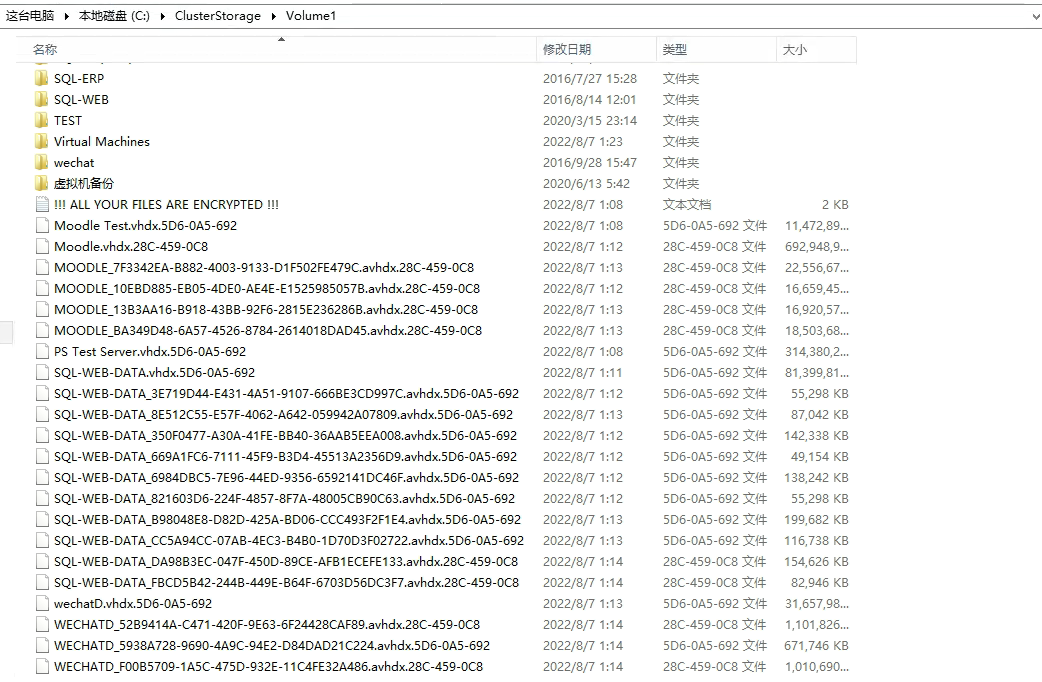Select the wechat folder icon
Screen dimensions: 1042x682
tap(41, 162)
